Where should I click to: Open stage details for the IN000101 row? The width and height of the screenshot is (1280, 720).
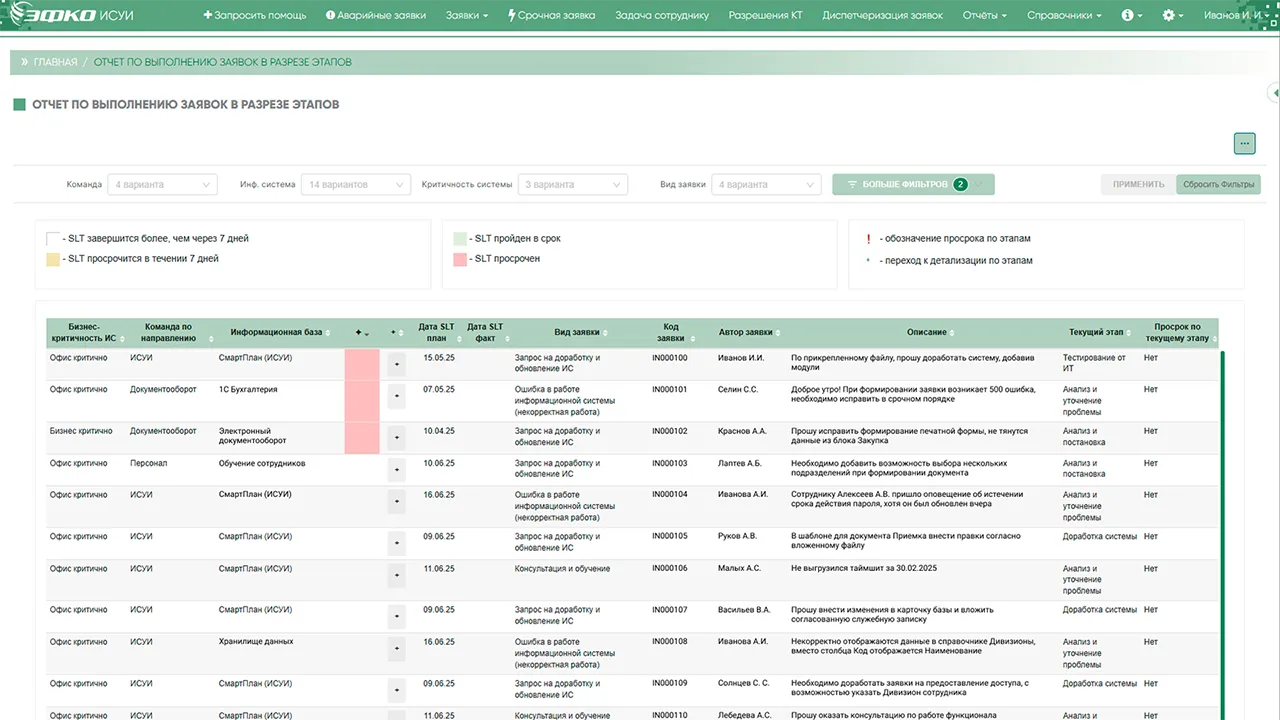396,397
